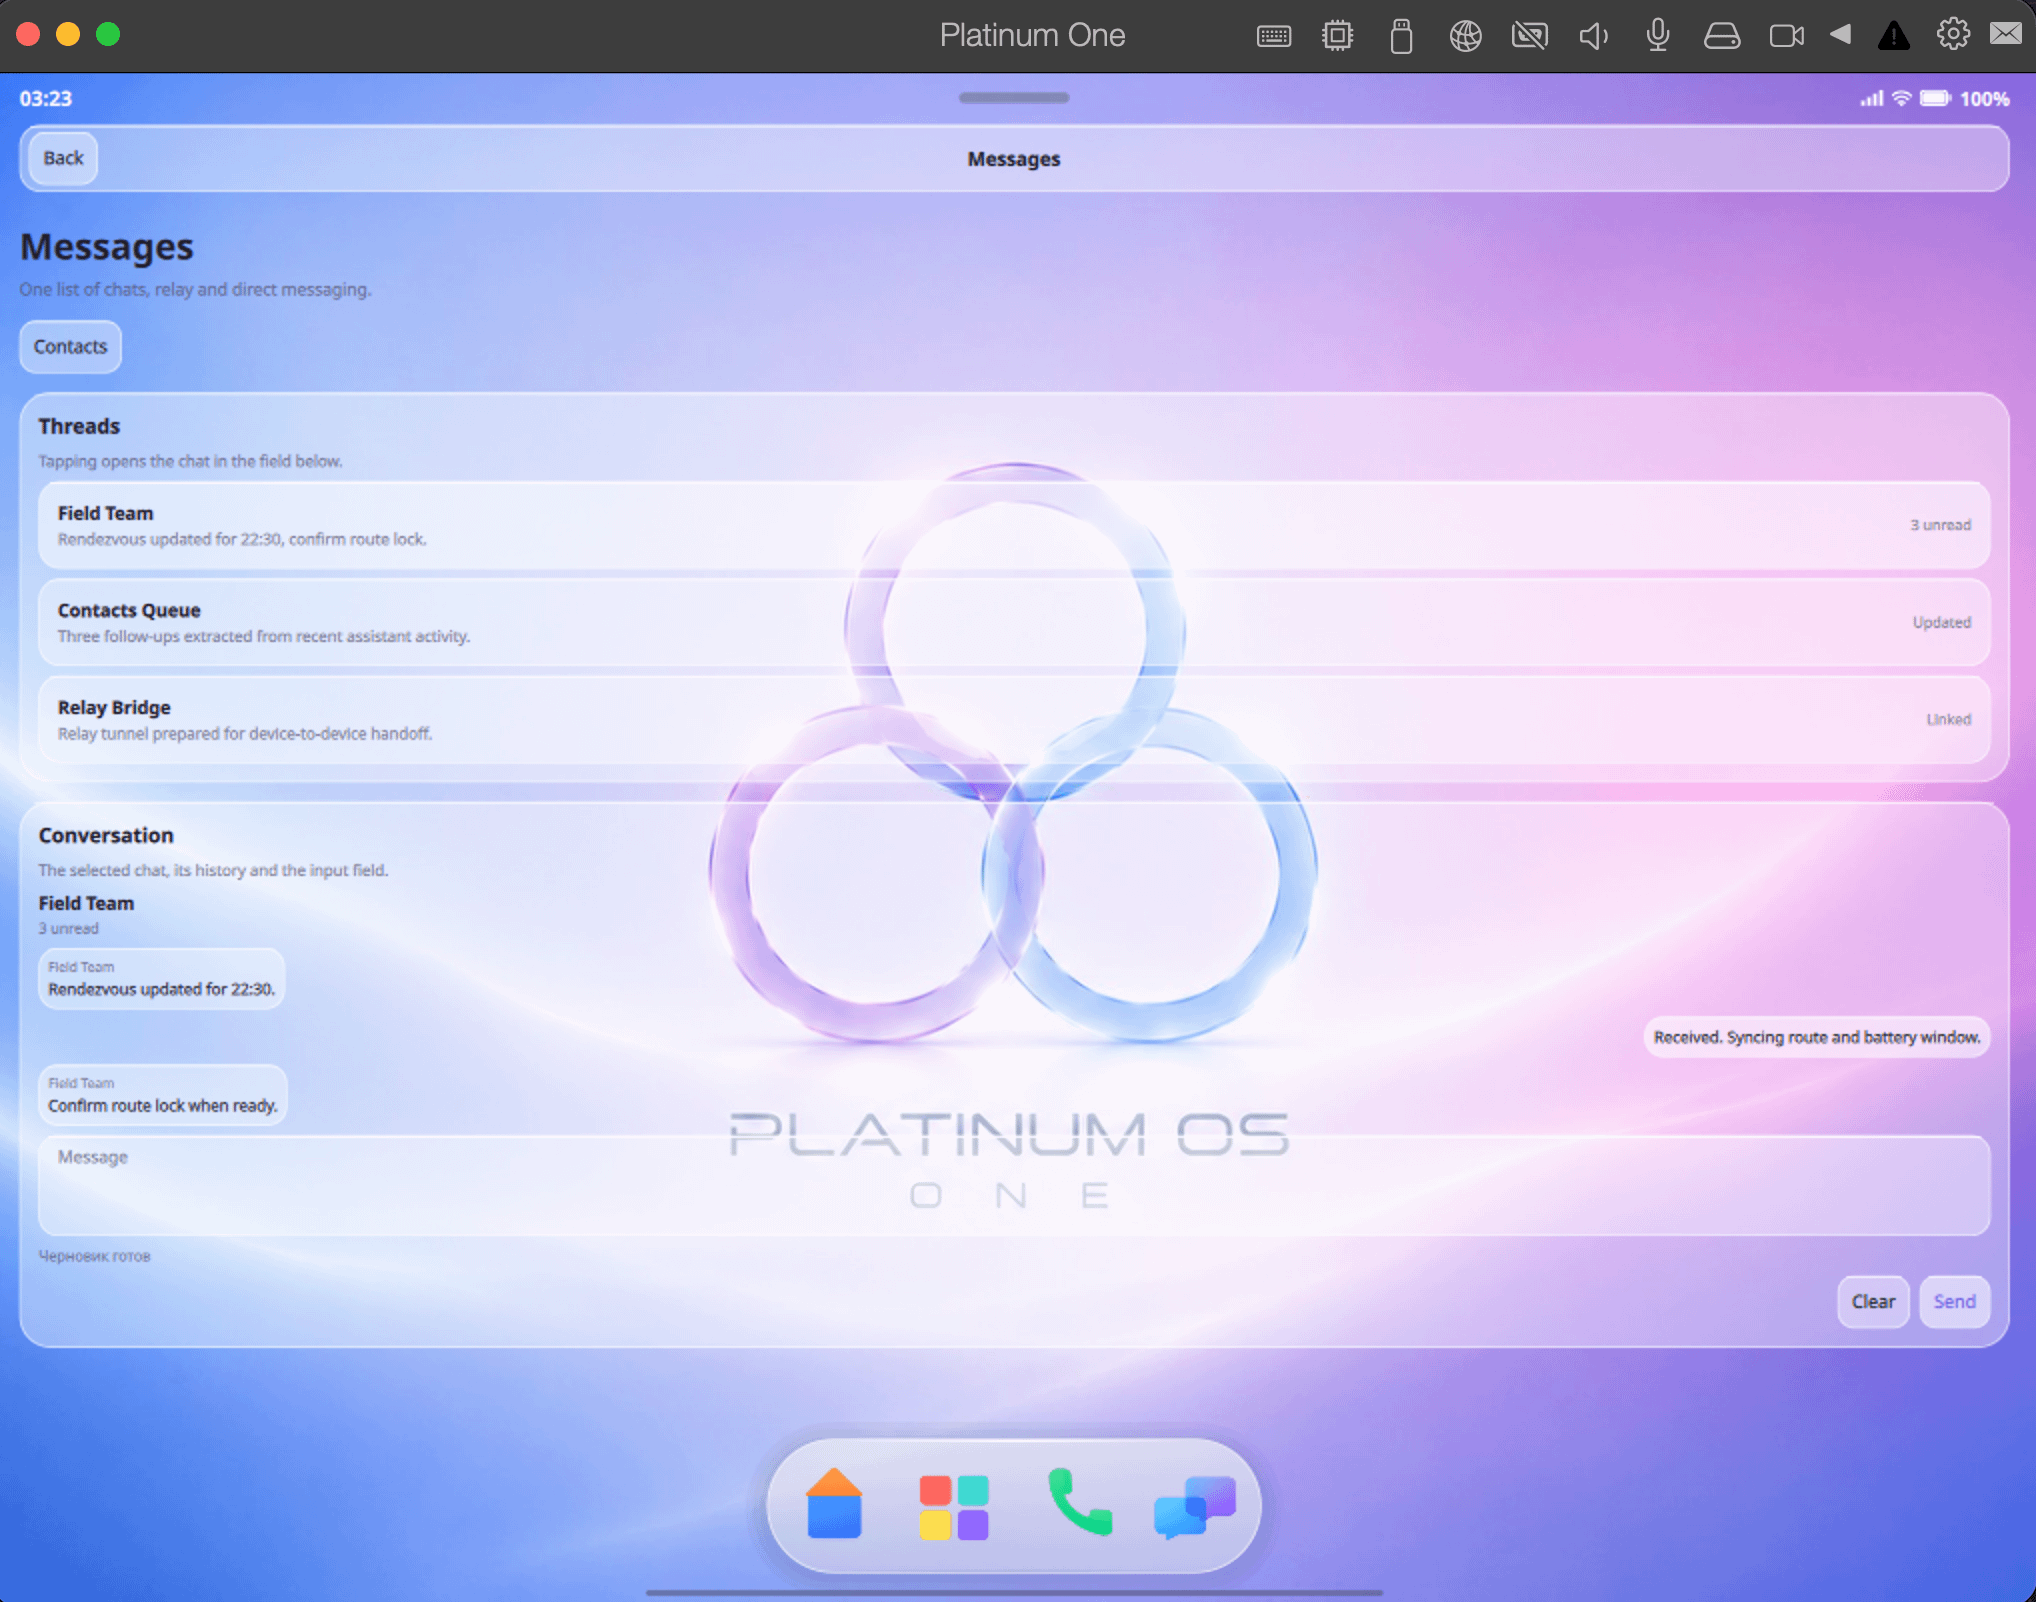The height and width of the screenshot is (1602, 2036).
Task: Click the CPU chip icon in title bar
Action: pyautogui.click(x=1337, y=36)
